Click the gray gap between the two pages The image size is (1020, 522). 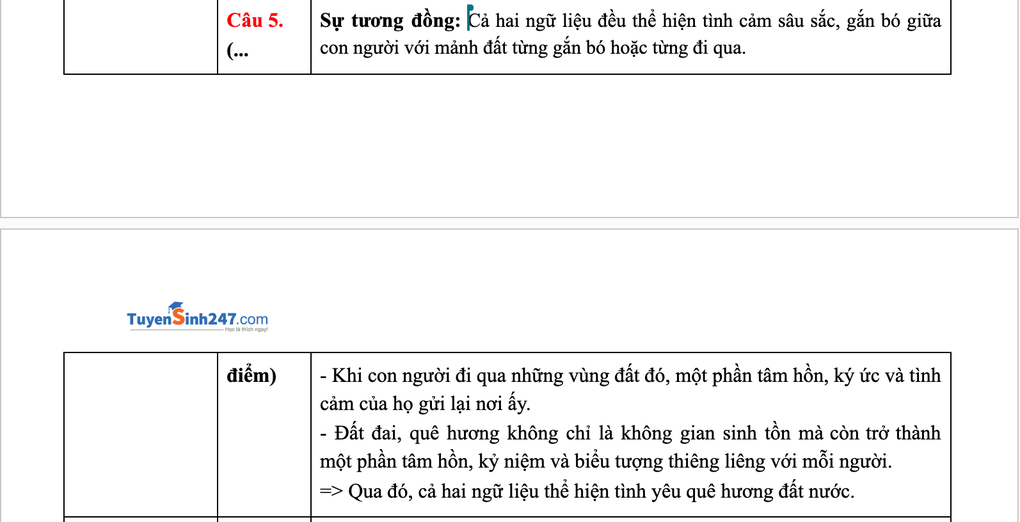(510, 223)
